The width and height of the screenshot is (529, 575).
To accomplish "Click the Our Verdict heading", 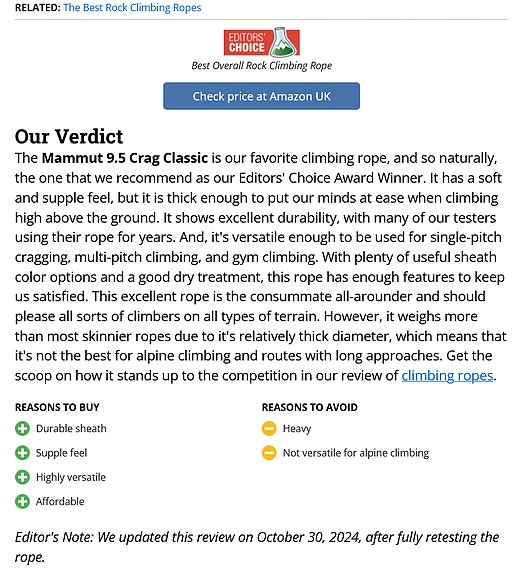I will tap(69, 136).
